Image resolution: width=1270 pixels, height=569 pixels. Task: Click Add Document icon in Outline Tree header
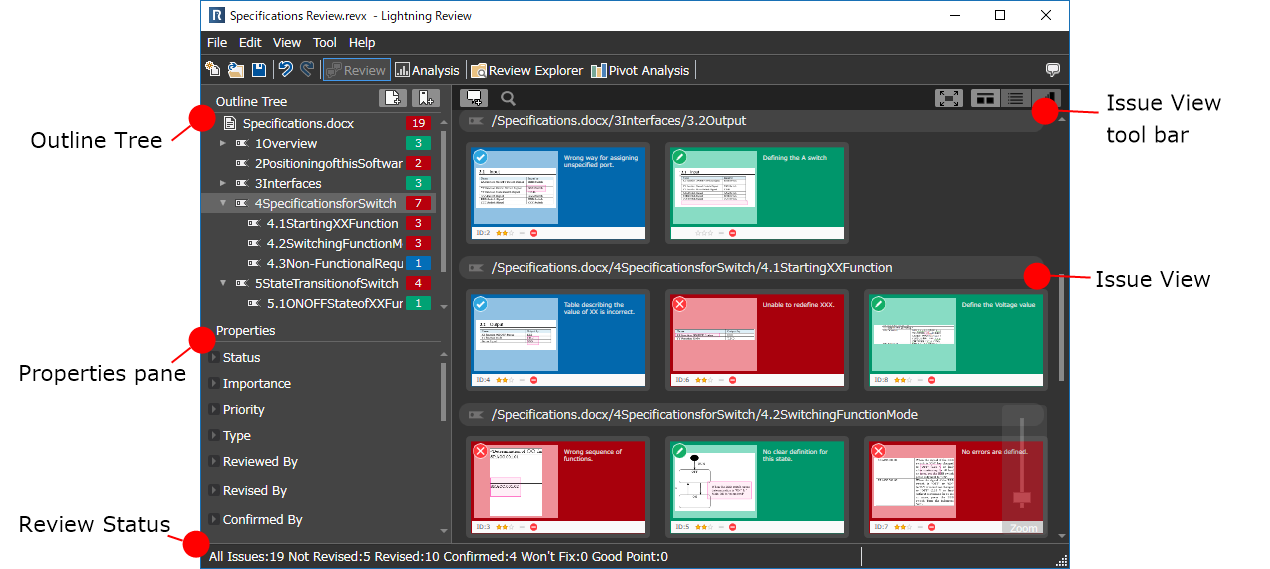(394, 98)
